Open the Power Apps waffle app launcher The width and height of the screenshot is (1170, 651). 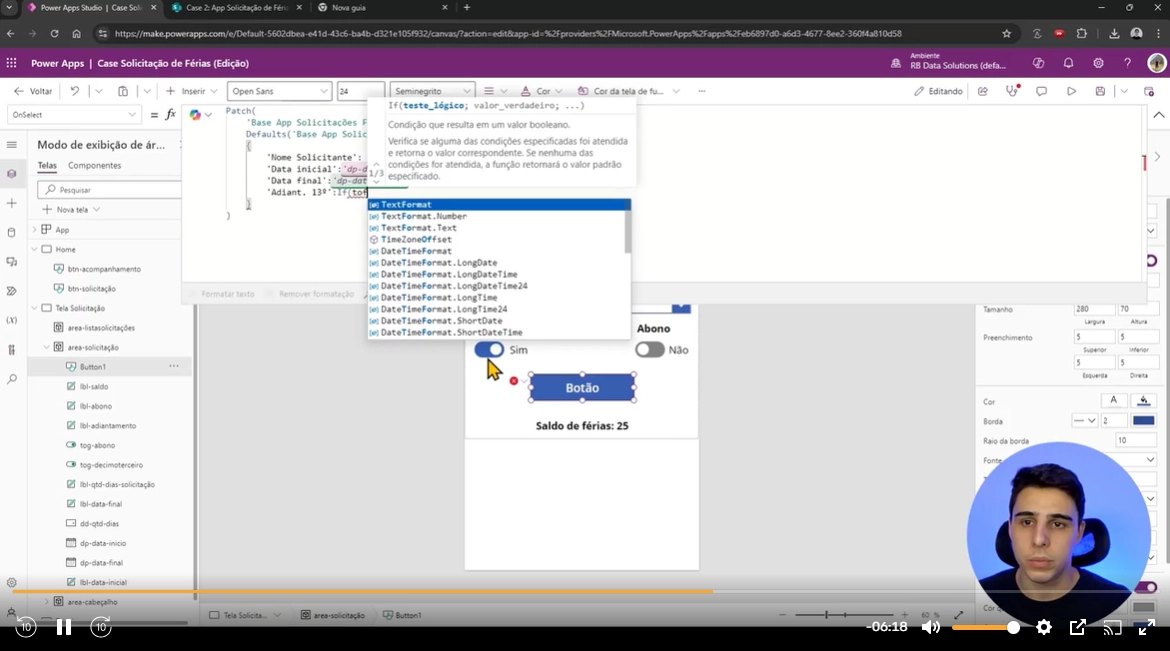11,63
